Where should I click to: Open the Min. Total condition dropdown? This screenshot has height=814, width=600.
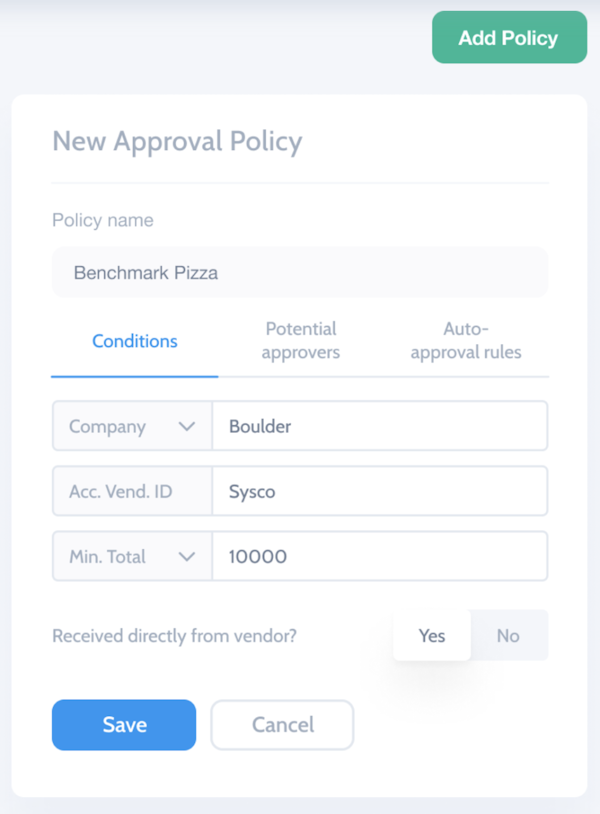(131, 556)
